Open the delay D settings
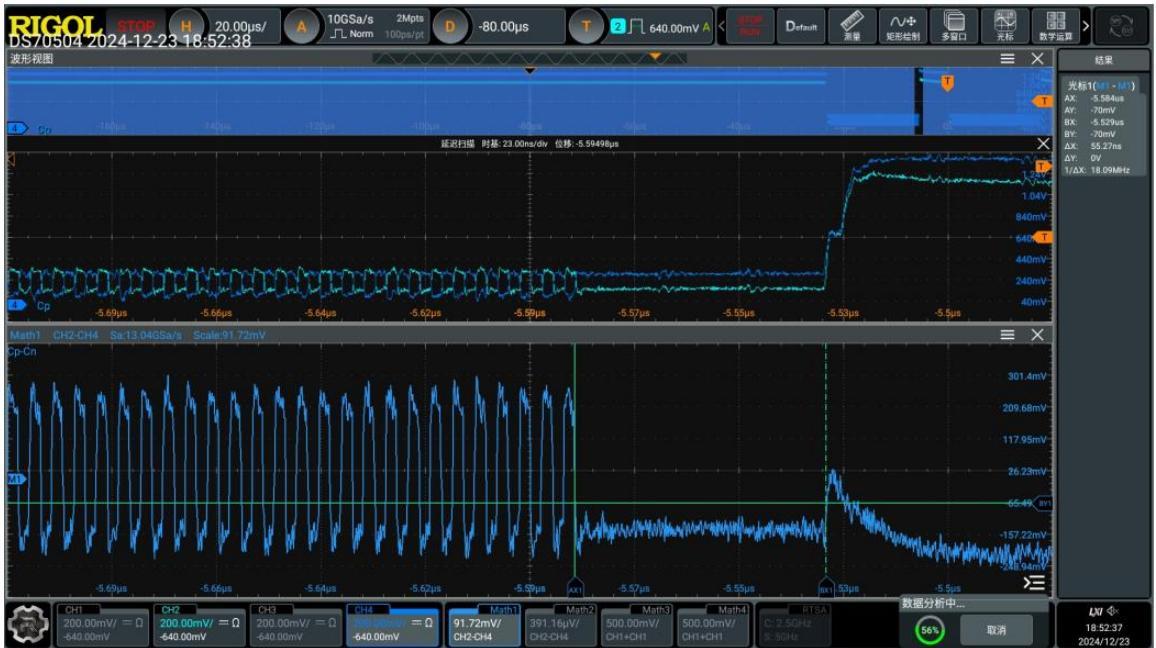1156x648 pixels. coord(450,27)
